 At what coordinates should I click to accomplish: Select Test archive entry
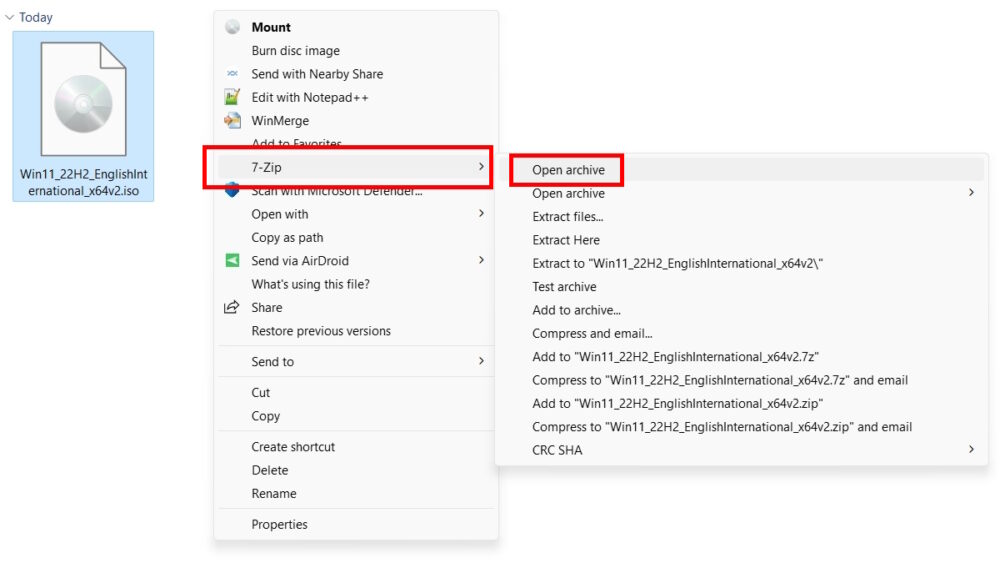[x=564, y=287]
